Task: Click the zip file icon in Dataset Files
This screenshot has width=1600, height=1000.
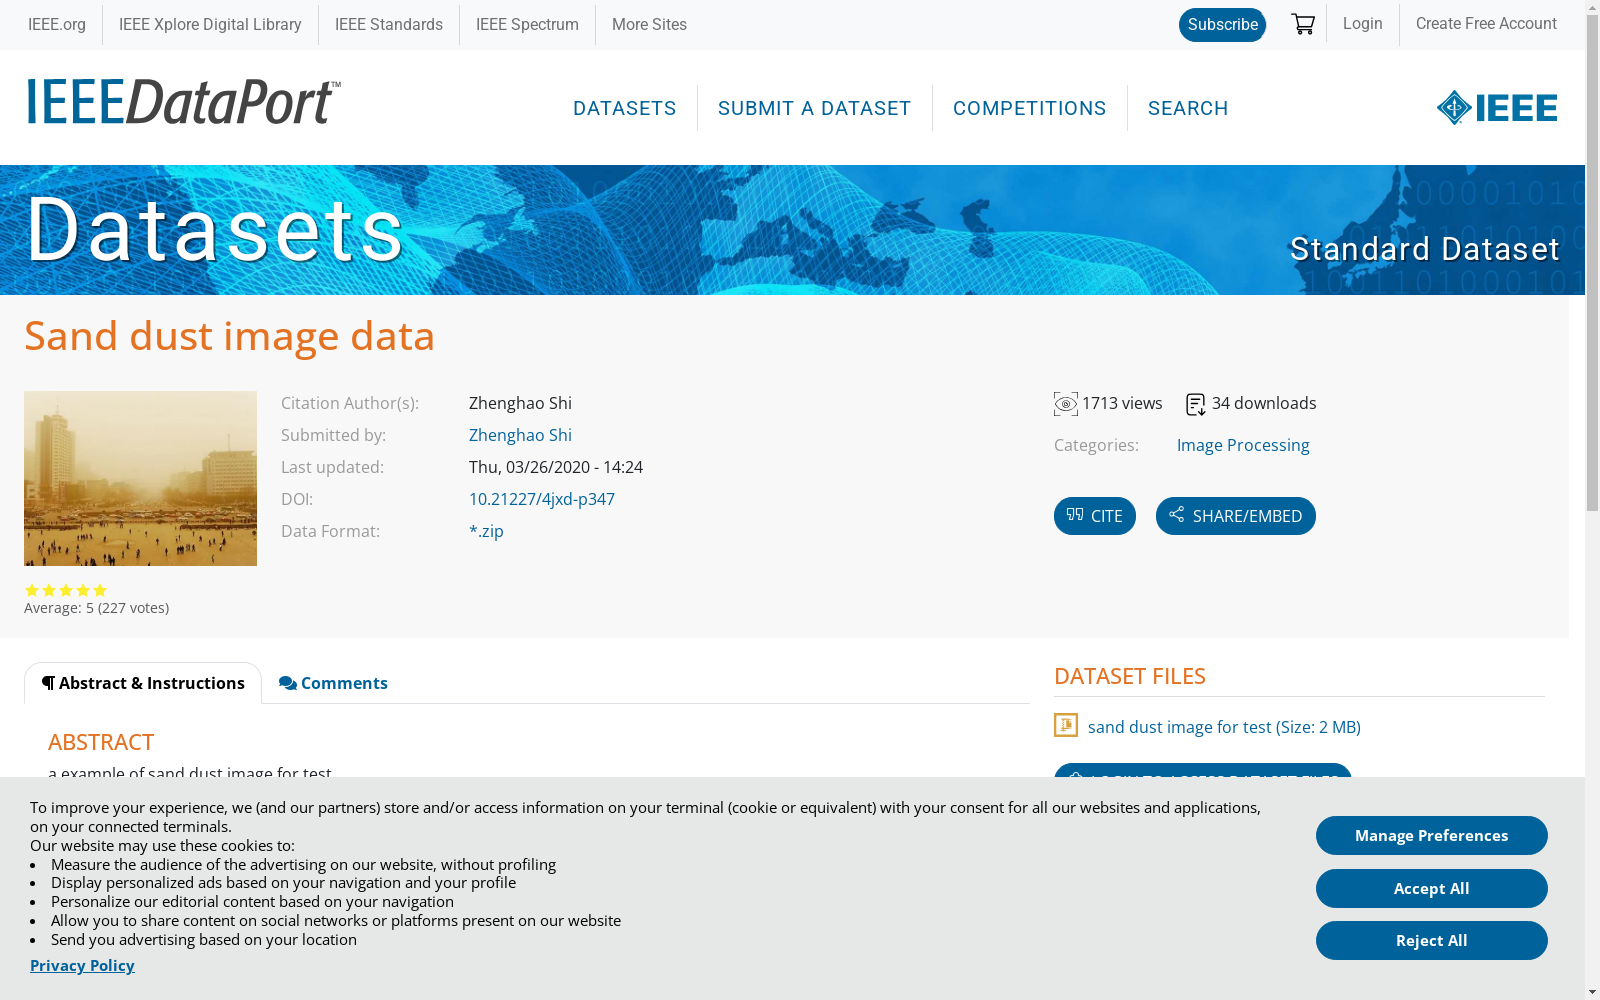Action: coord(1066,725)
